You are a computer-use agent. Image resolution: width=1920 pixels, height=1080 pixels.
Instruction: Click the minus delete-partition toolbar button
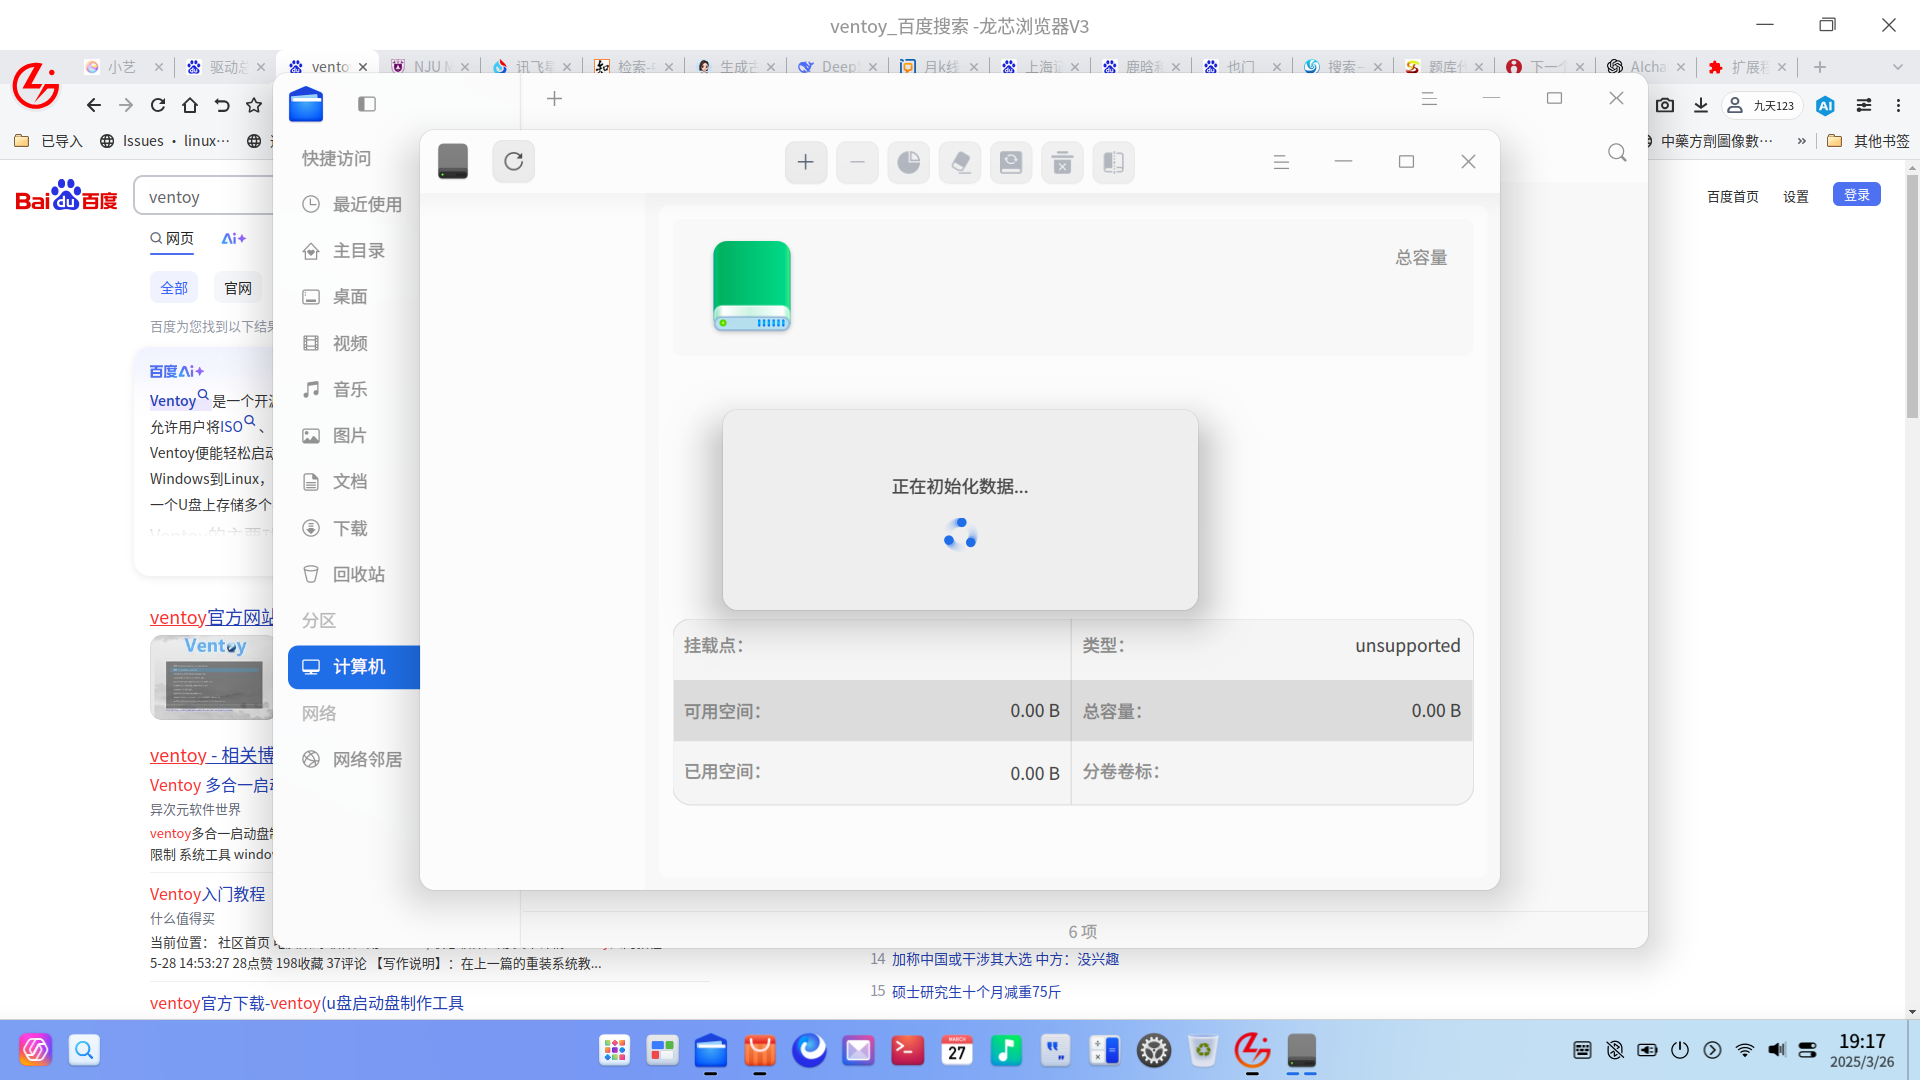857,162
